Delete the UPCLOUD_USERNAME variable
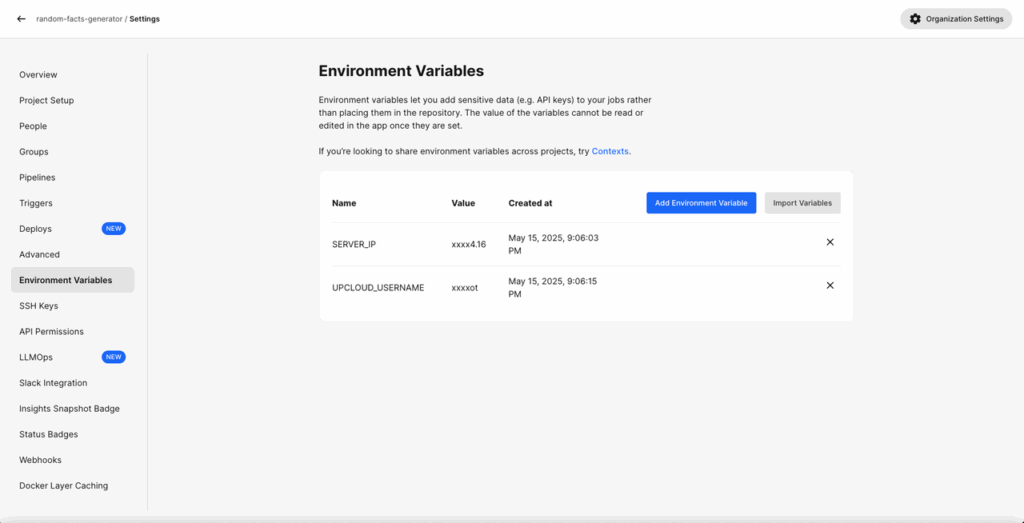Image resolution: width=1024 pixels, height=523 pixels. (x=830, y=285)
